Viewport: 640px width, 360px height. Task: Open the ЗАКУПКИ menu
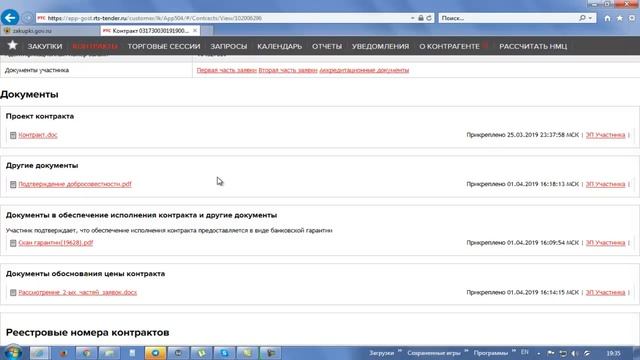pyautogui.click(x=45, y=47)
